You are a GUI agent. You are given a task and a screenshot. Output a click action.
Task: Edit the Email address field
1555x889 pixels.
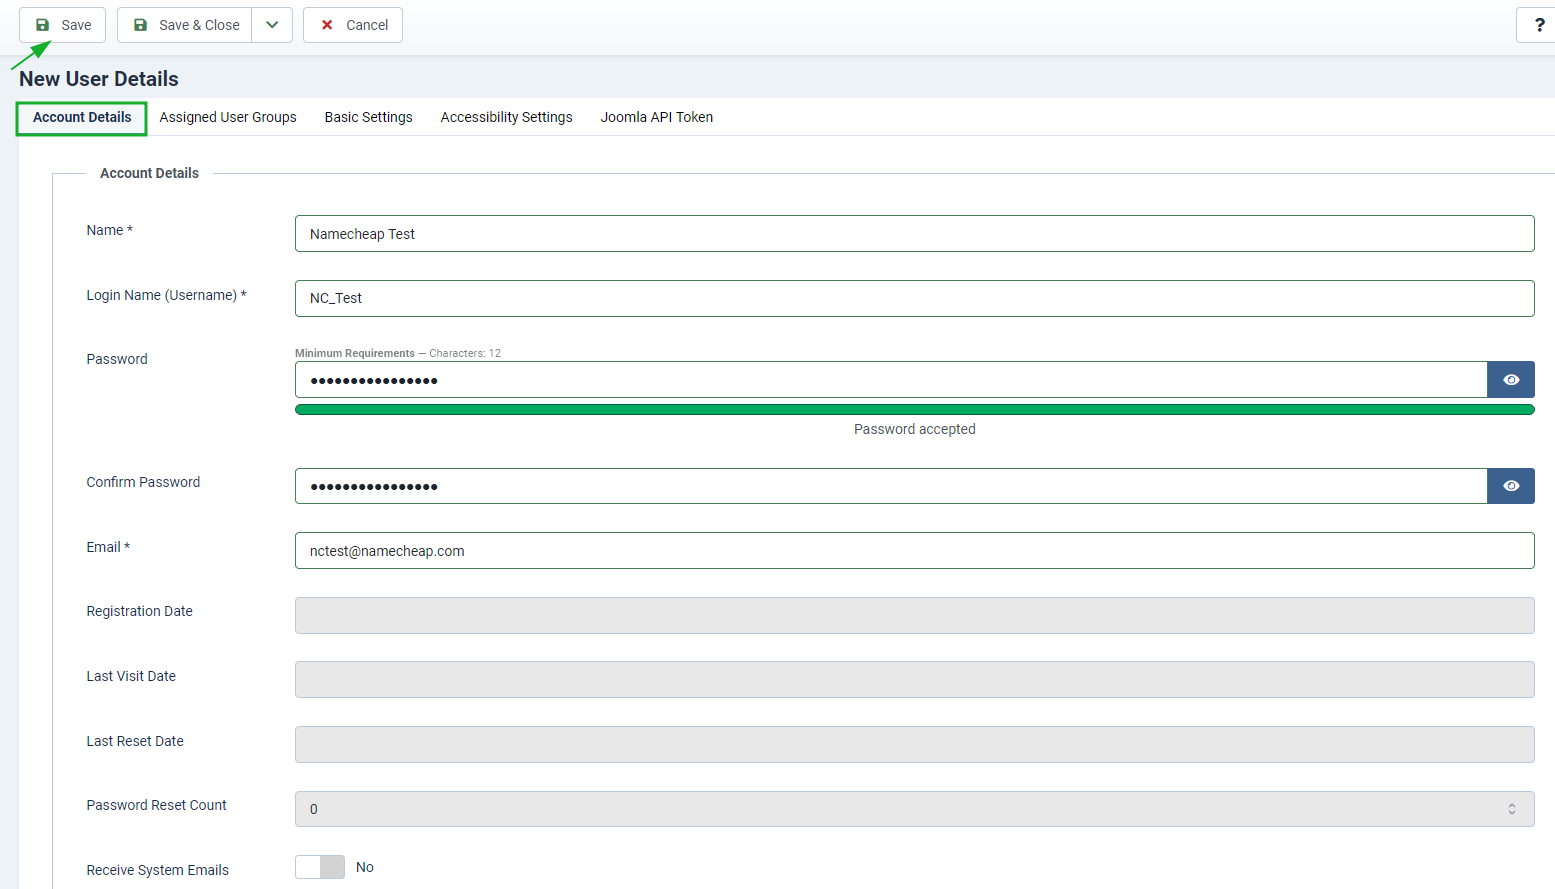pos(914,551)
